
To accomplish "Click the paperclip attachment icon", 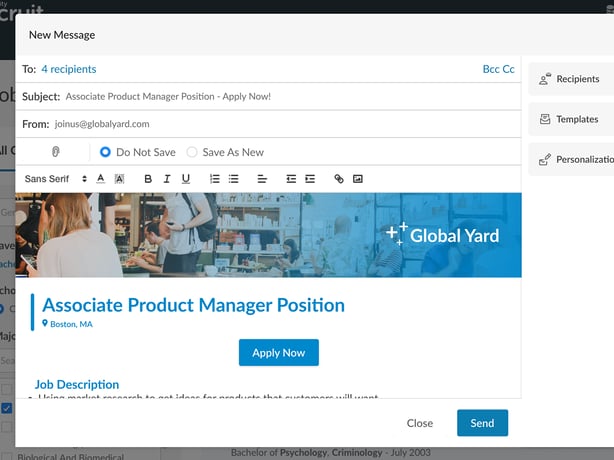I will coord(56,152).
